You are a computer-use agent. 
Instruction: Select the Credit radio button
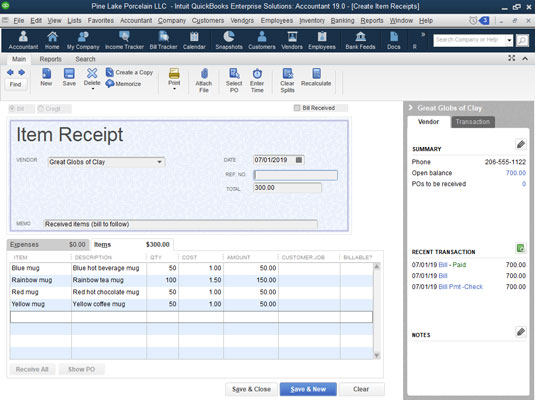[41, 109]
